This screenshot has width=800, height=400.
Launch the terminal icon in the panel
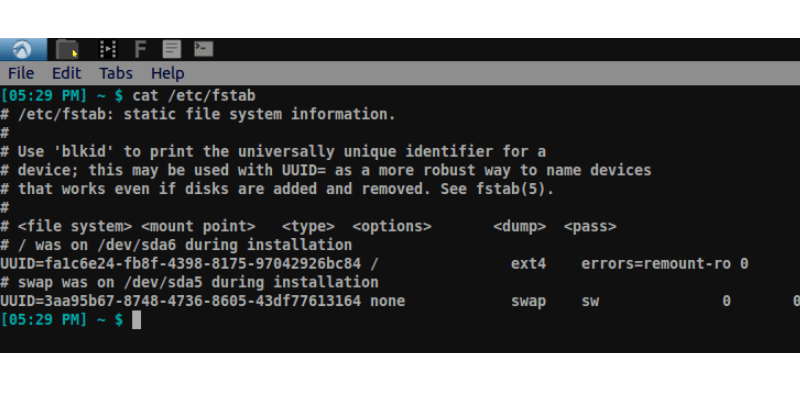(203, 49)
